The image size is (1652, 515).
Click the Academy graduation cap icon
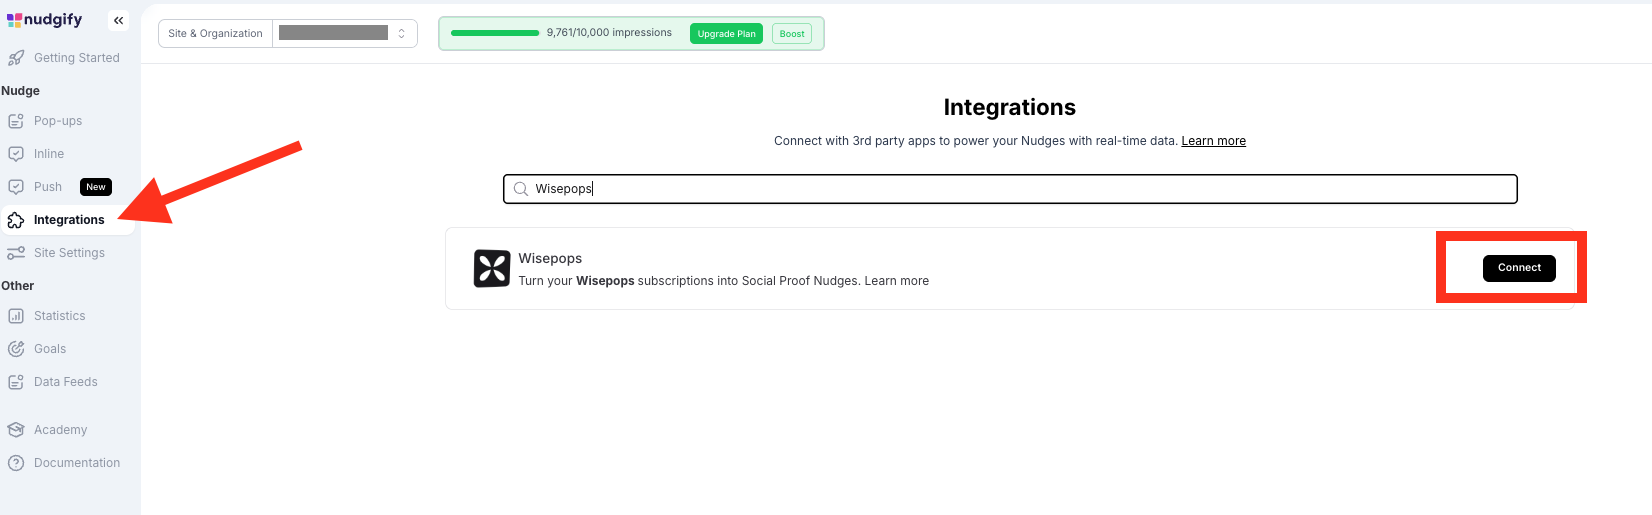tap(16, 430)
